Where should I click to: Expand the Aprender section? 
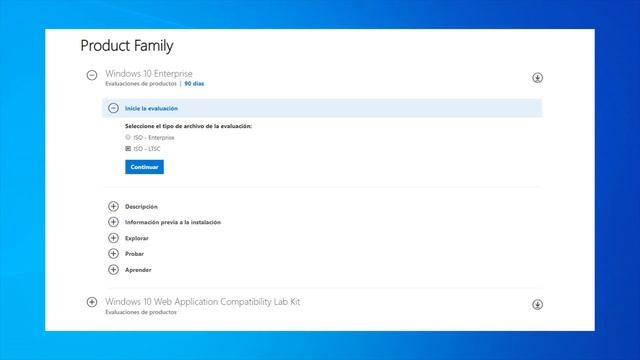tap(113, 269)
